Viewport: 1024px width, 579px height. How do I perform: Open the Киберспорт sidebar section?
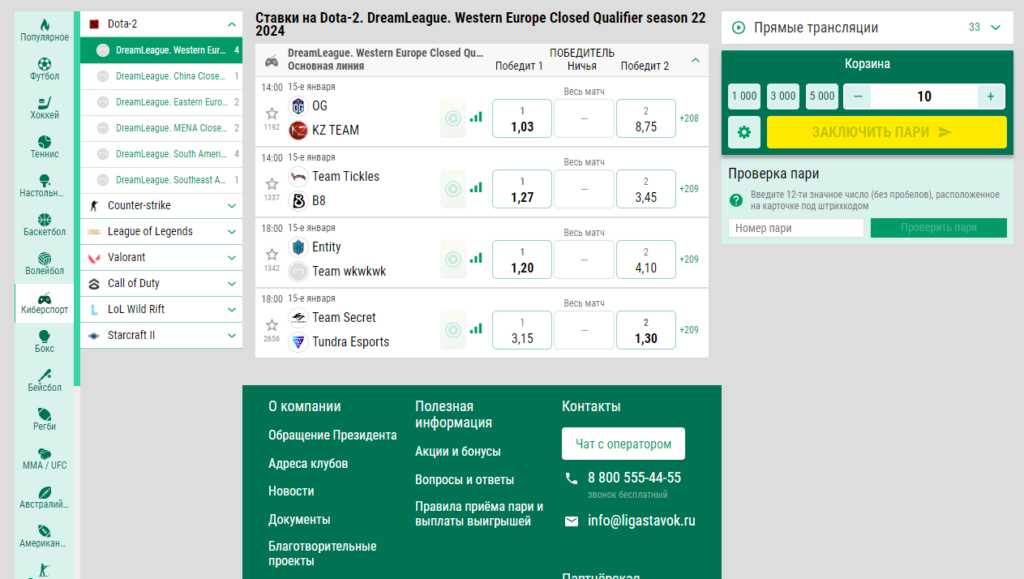coord(44,303)
